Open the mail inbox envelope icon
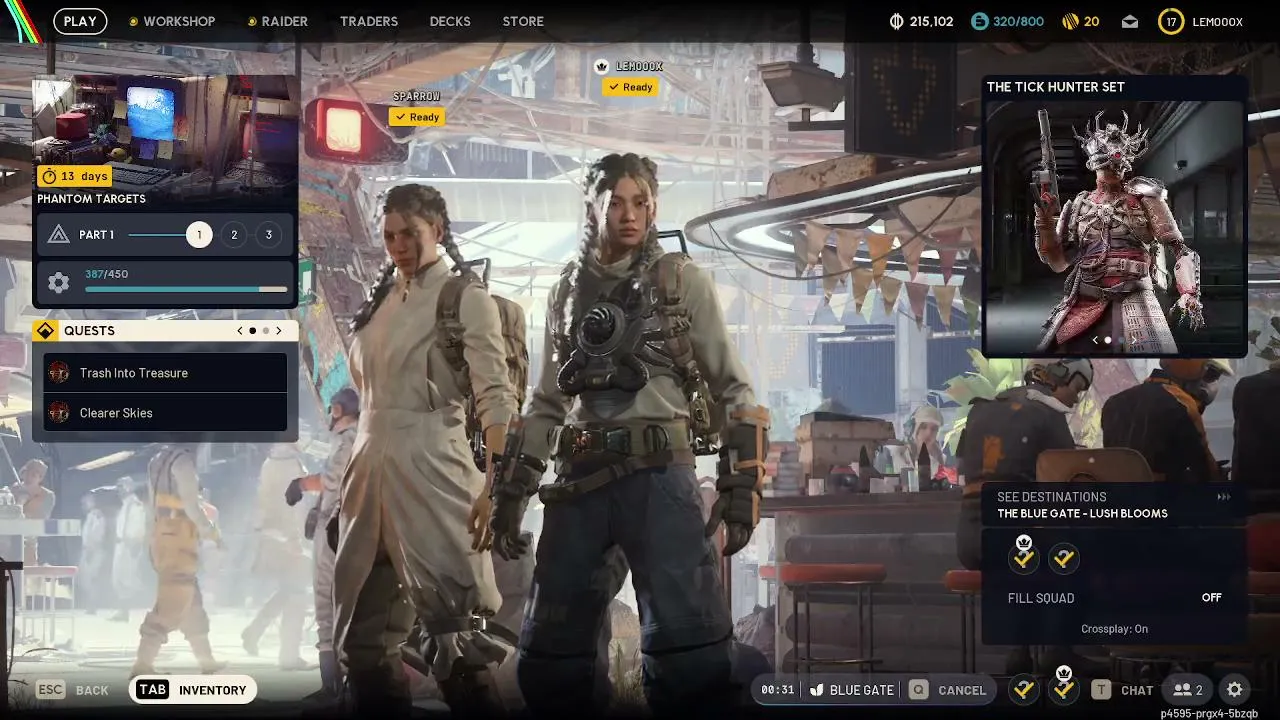 1129,21
